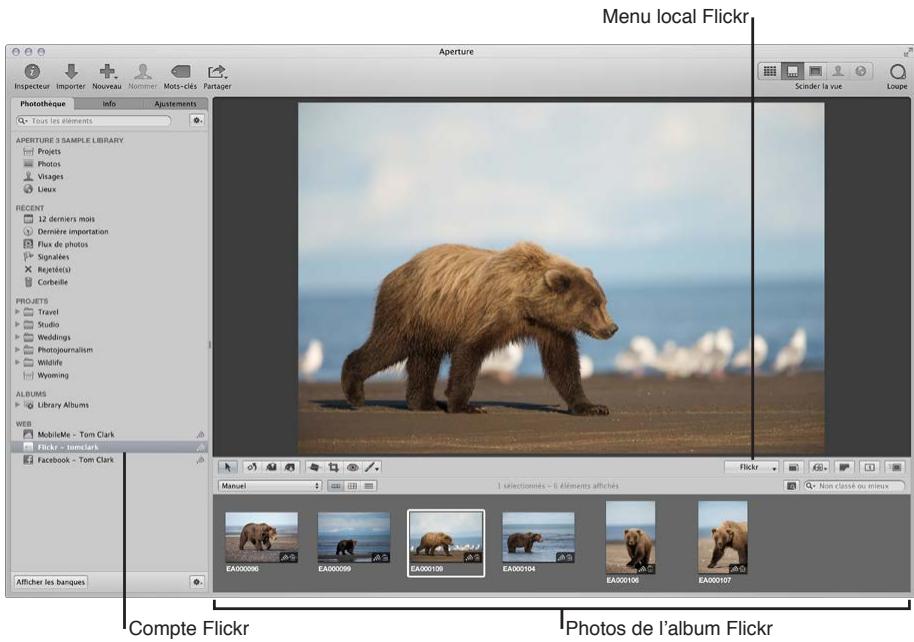Image resolution: width=914 pixels, height=642 pixels.
Task: Select the Lift tool
Action: 271,468
